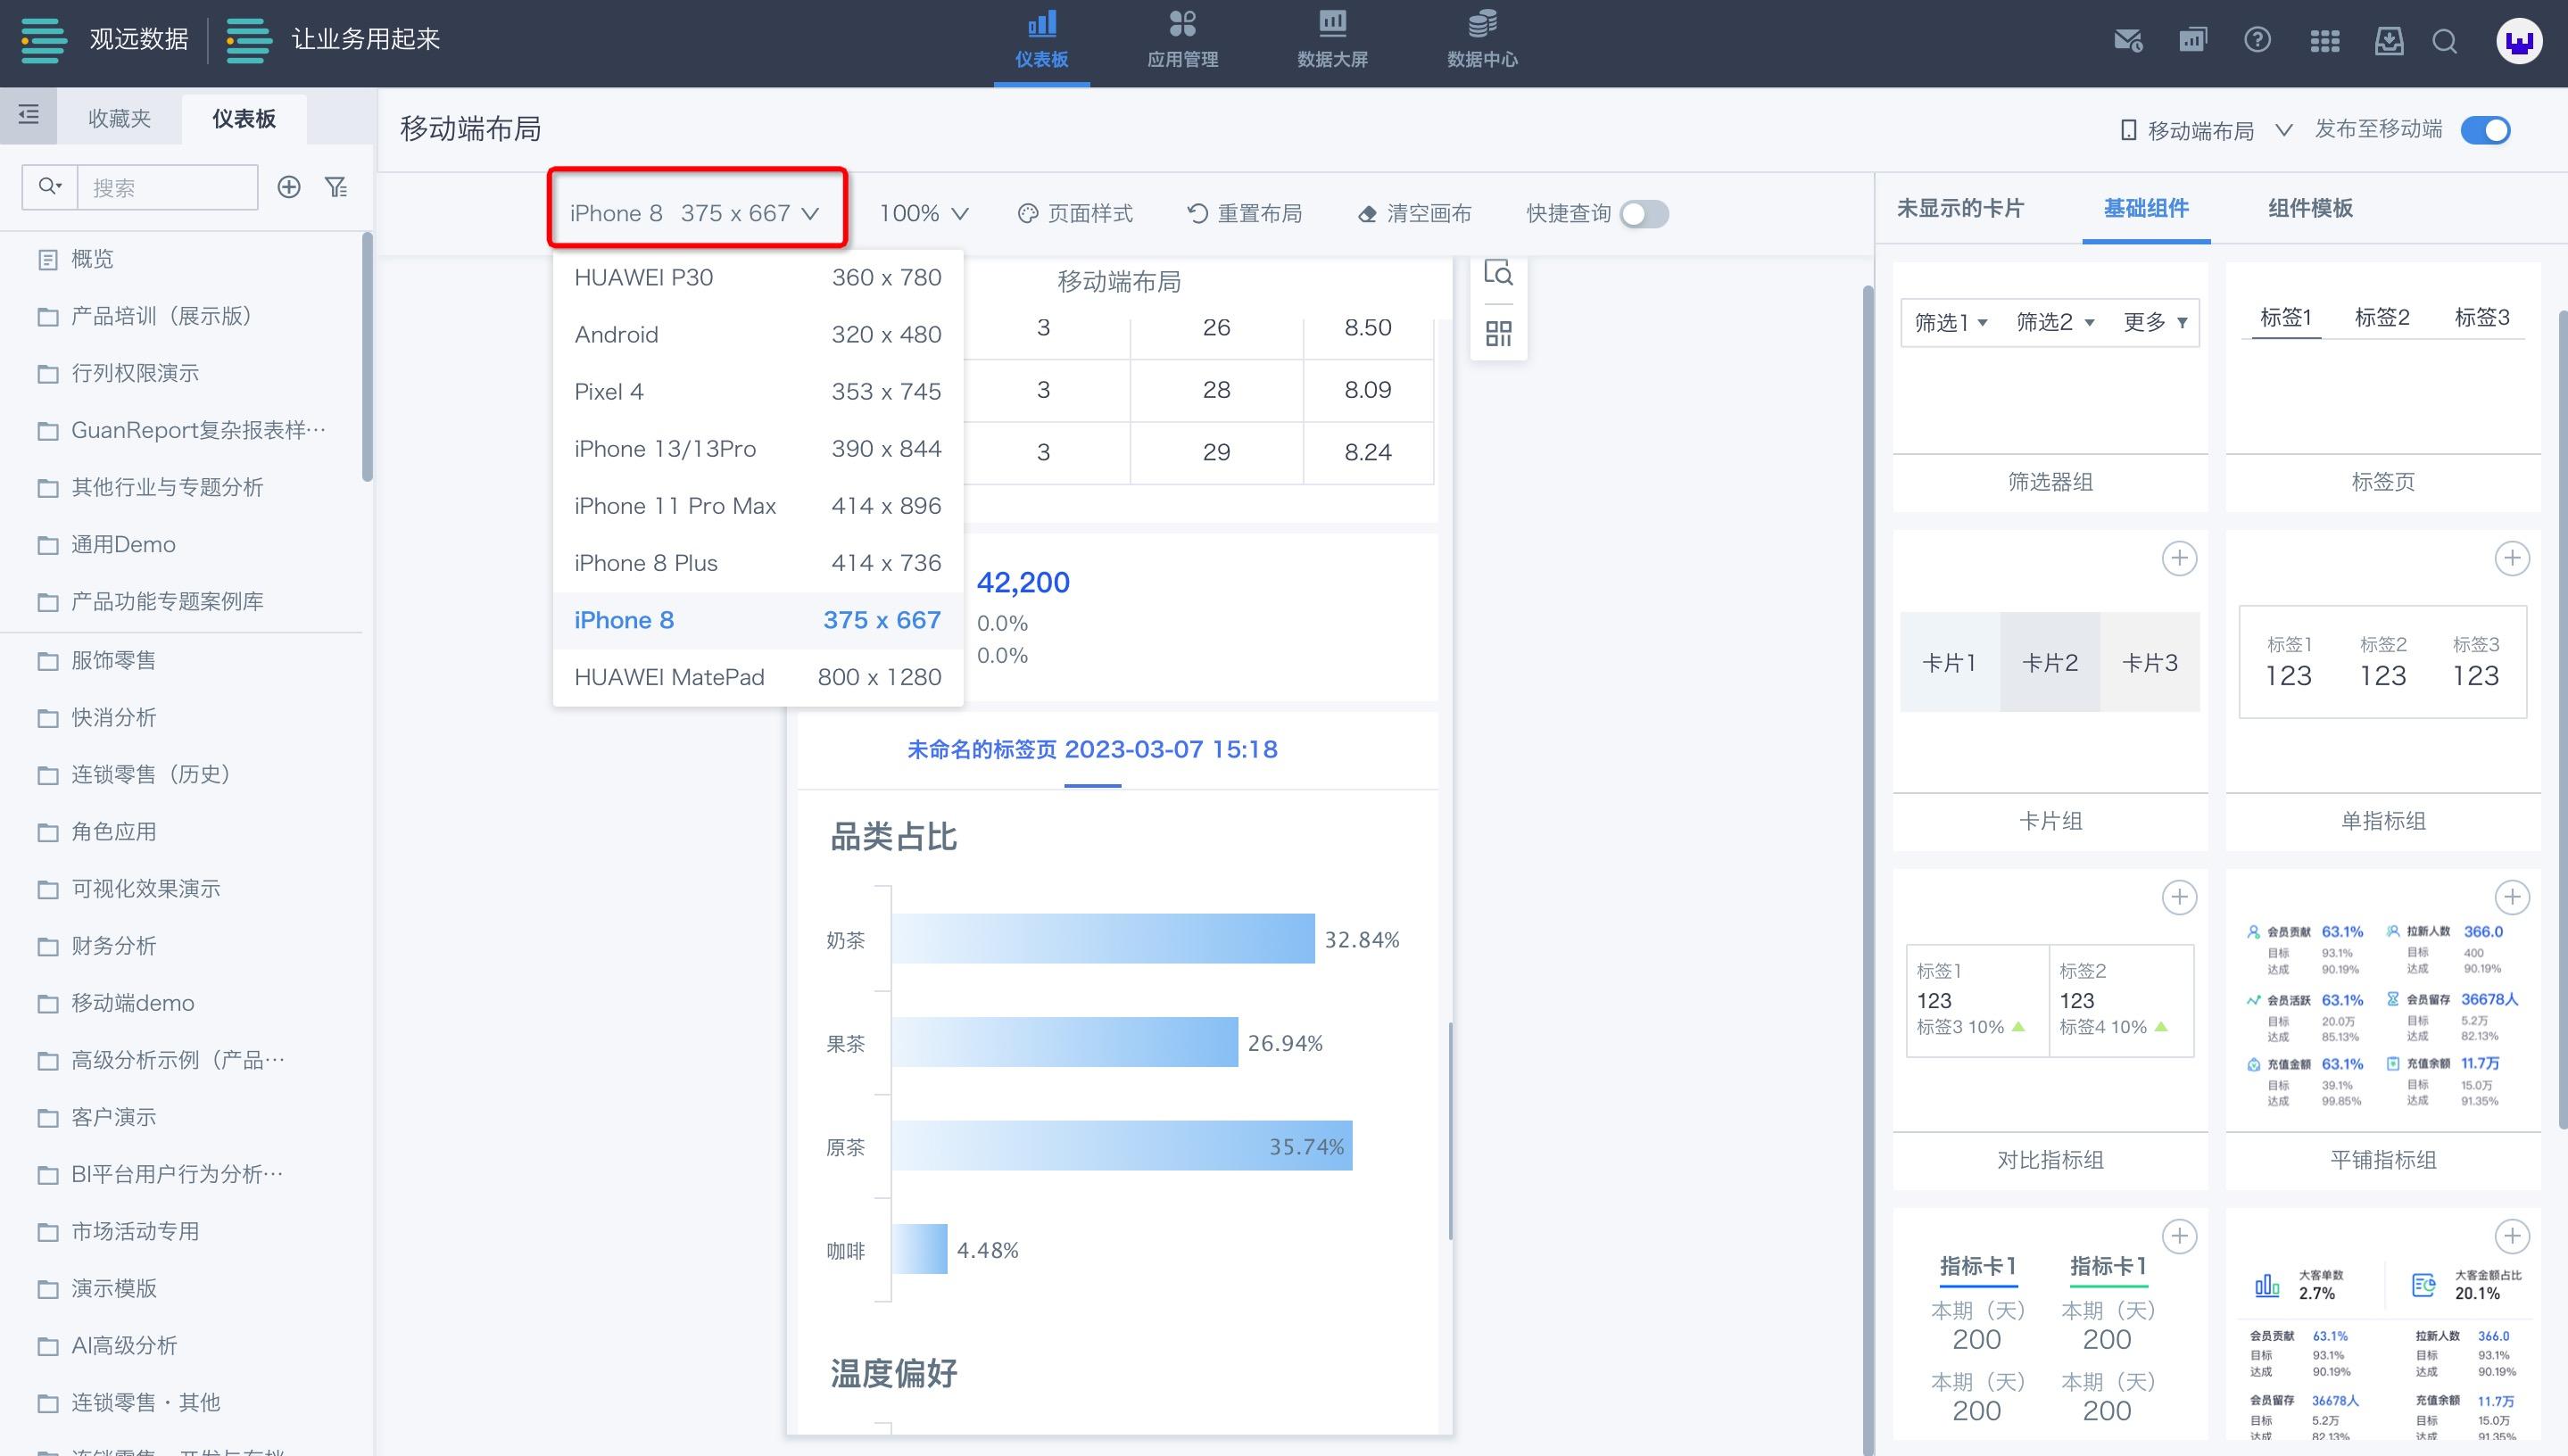Select 标签2 in 标签页 component preview

pyautogui.click(x=2382, y=317)
